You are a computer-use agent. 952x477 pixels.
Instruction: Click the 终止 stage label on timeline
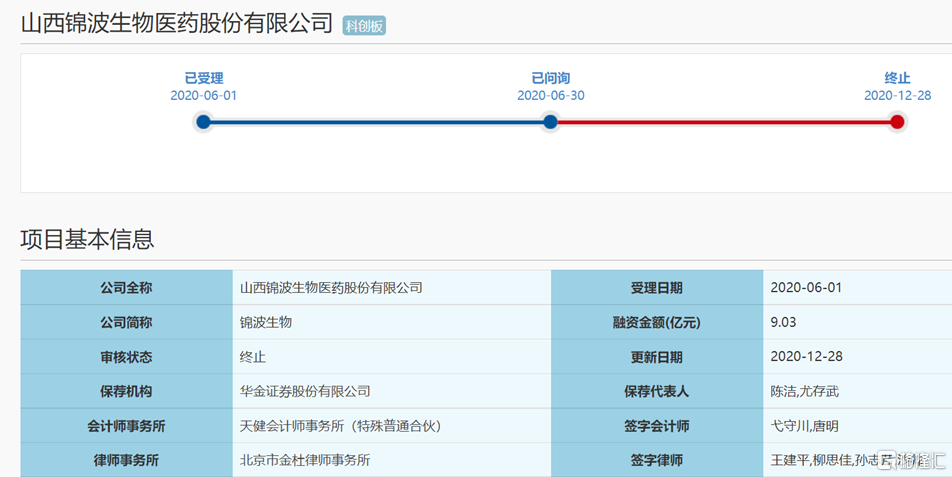pos(897,78)
